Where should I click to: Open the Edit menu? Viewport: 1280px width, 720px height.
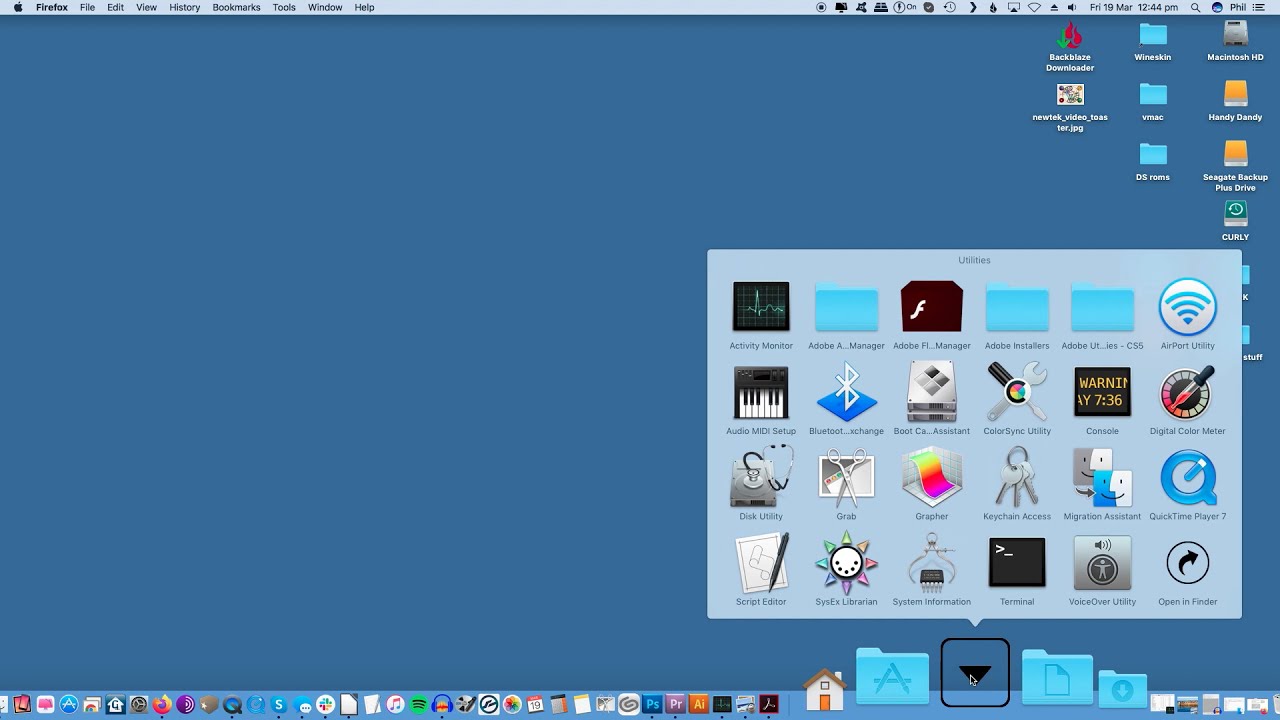coord(116,7)
